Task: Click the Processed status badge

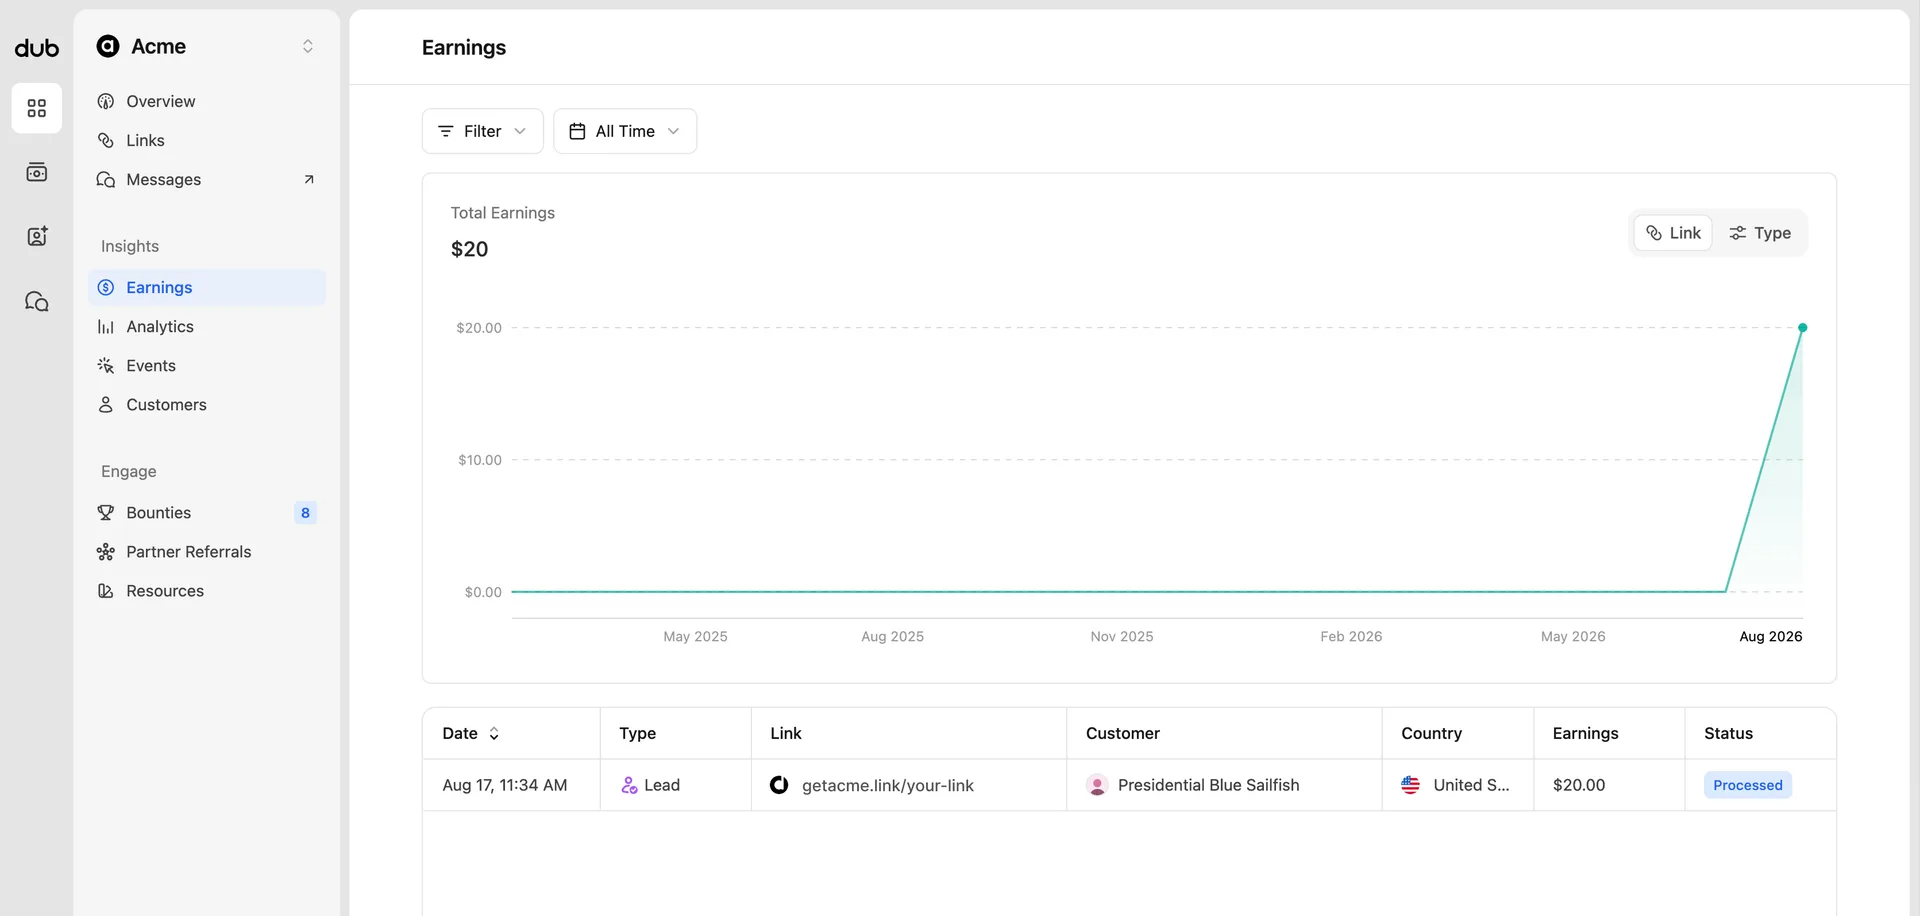Action: 1747,786
